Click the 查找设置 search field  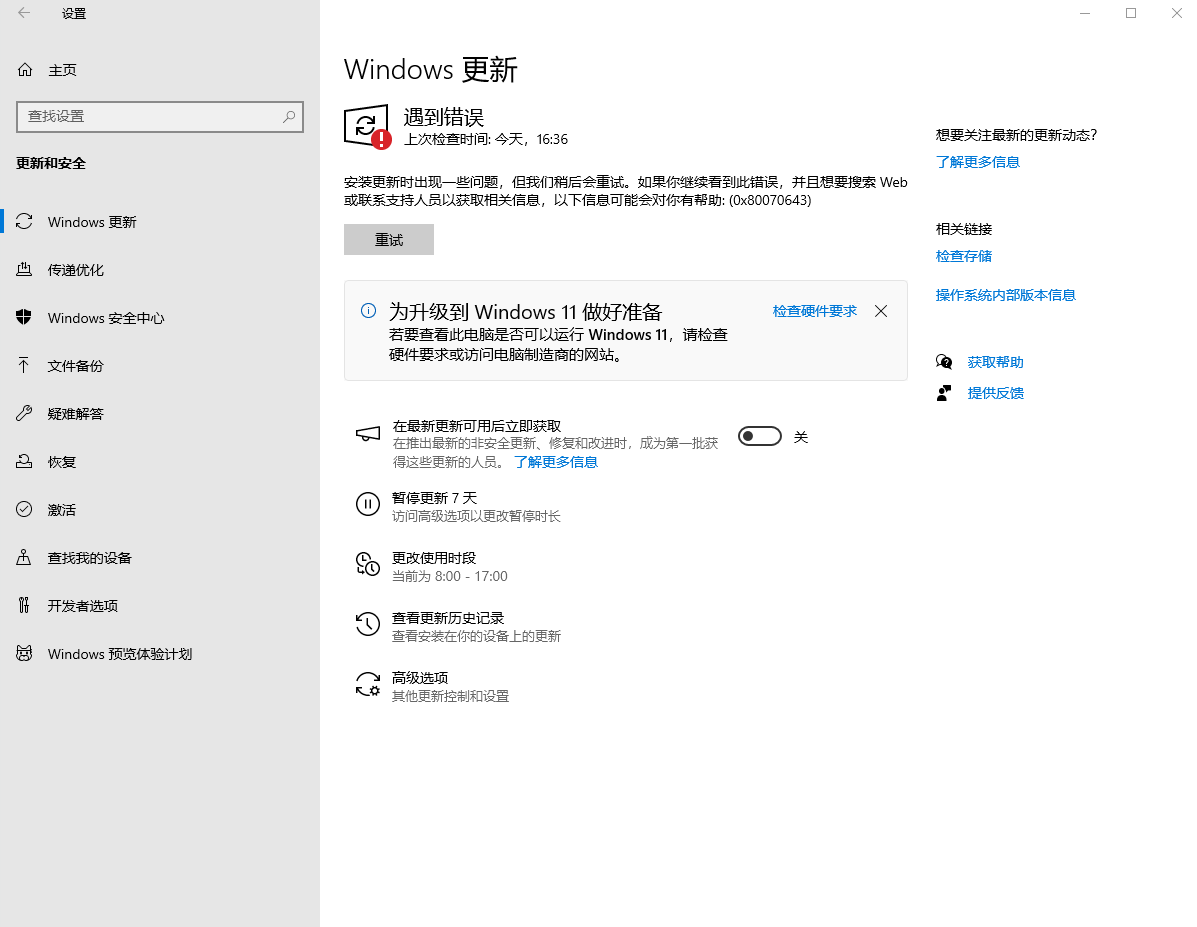tap(160, 117)
